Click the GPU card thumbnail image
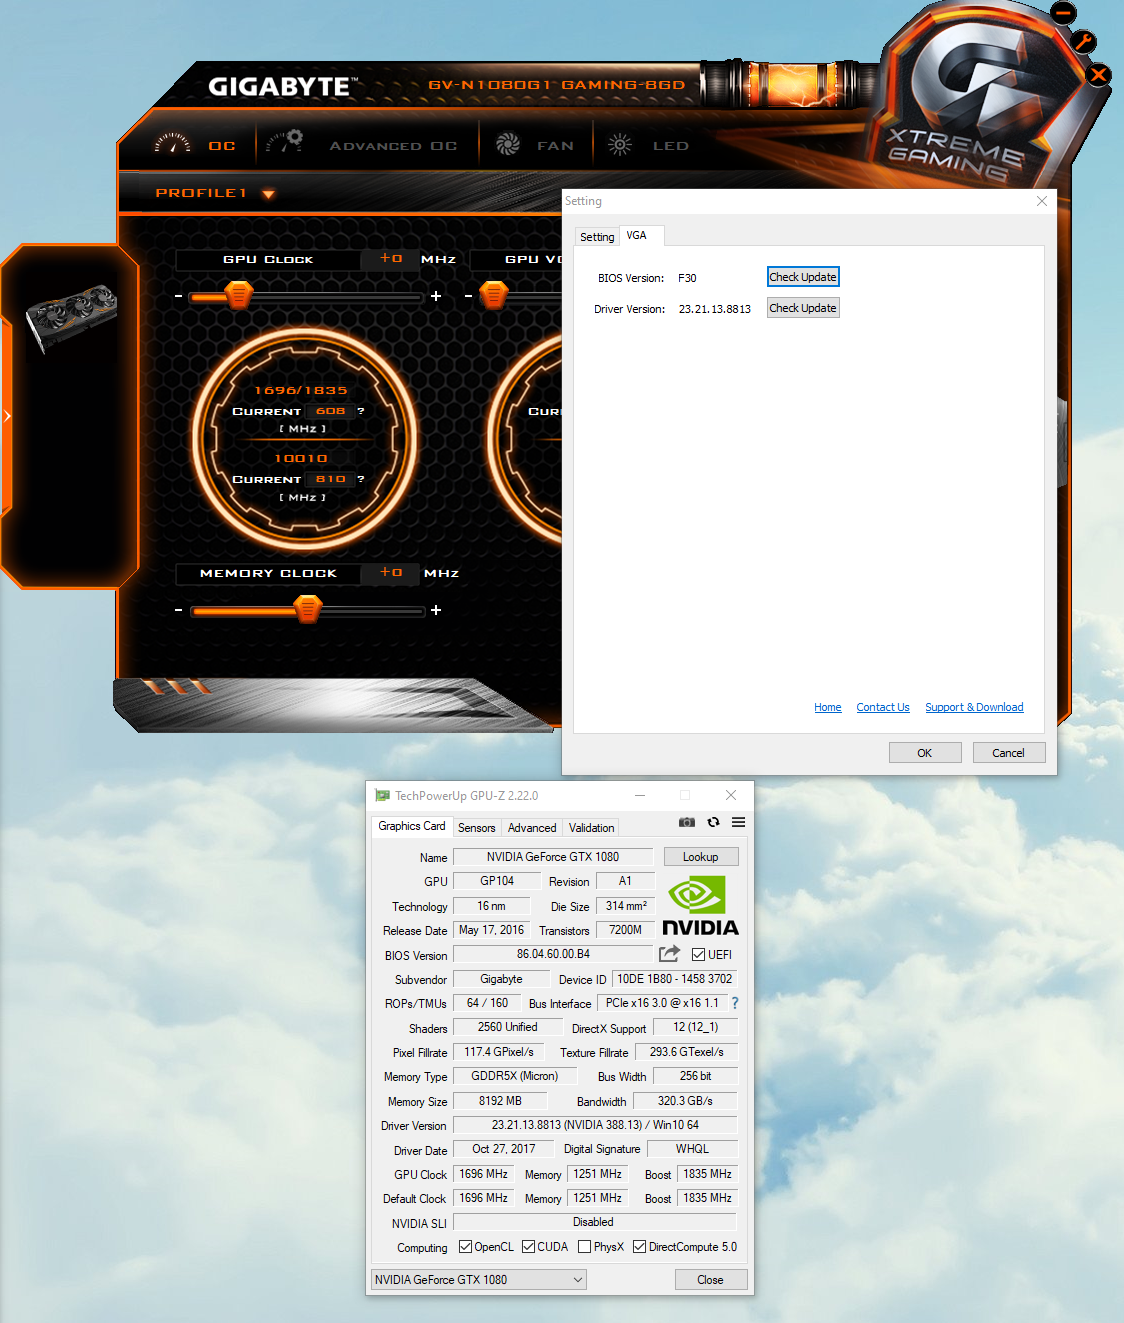This screenshot has width=1124, height=1323. coord(70,317)
